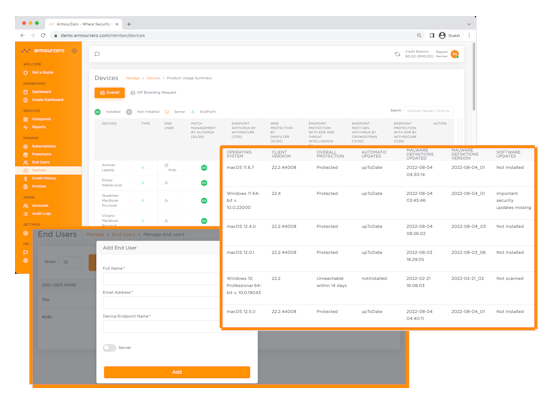Click 'Important security updates missing' cell
553x400 pixels.
click(x=514, y=200)
